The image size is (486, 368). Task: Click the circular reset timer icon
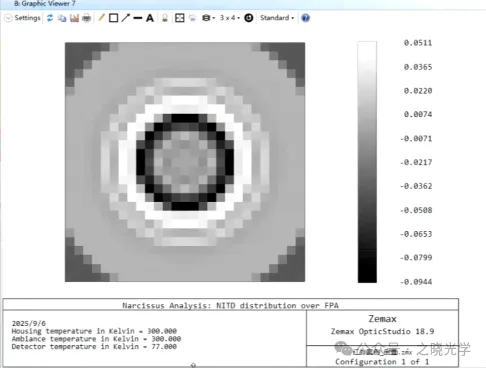click(x=249, y=18)
